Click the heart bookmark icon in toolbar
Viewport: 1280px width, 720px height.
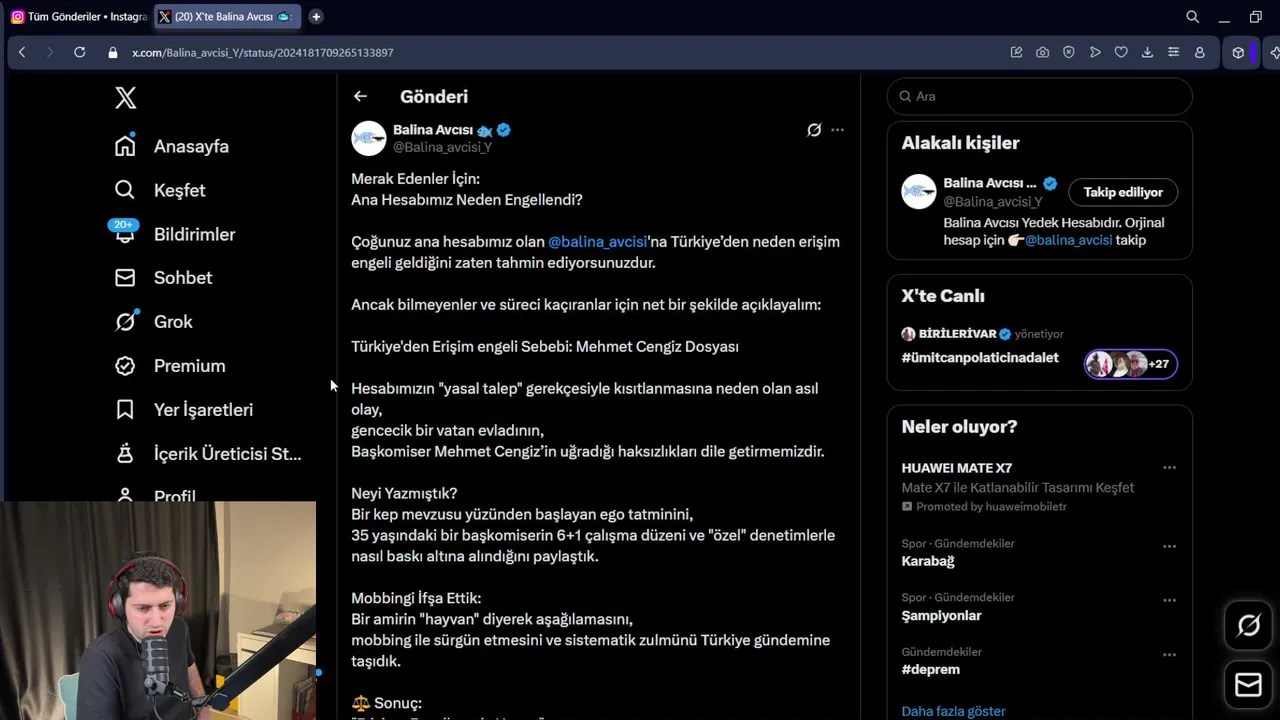[x=1121, y=52]
